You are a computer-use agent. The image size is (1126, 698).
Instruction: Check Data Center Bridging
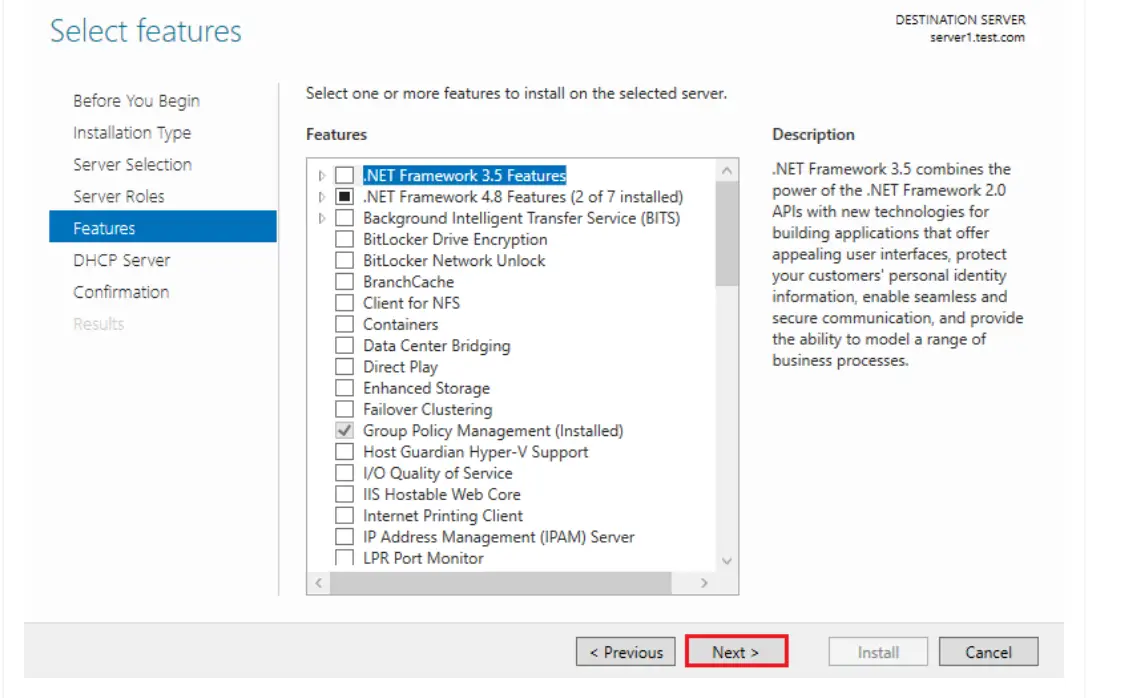tap(345, 345)
